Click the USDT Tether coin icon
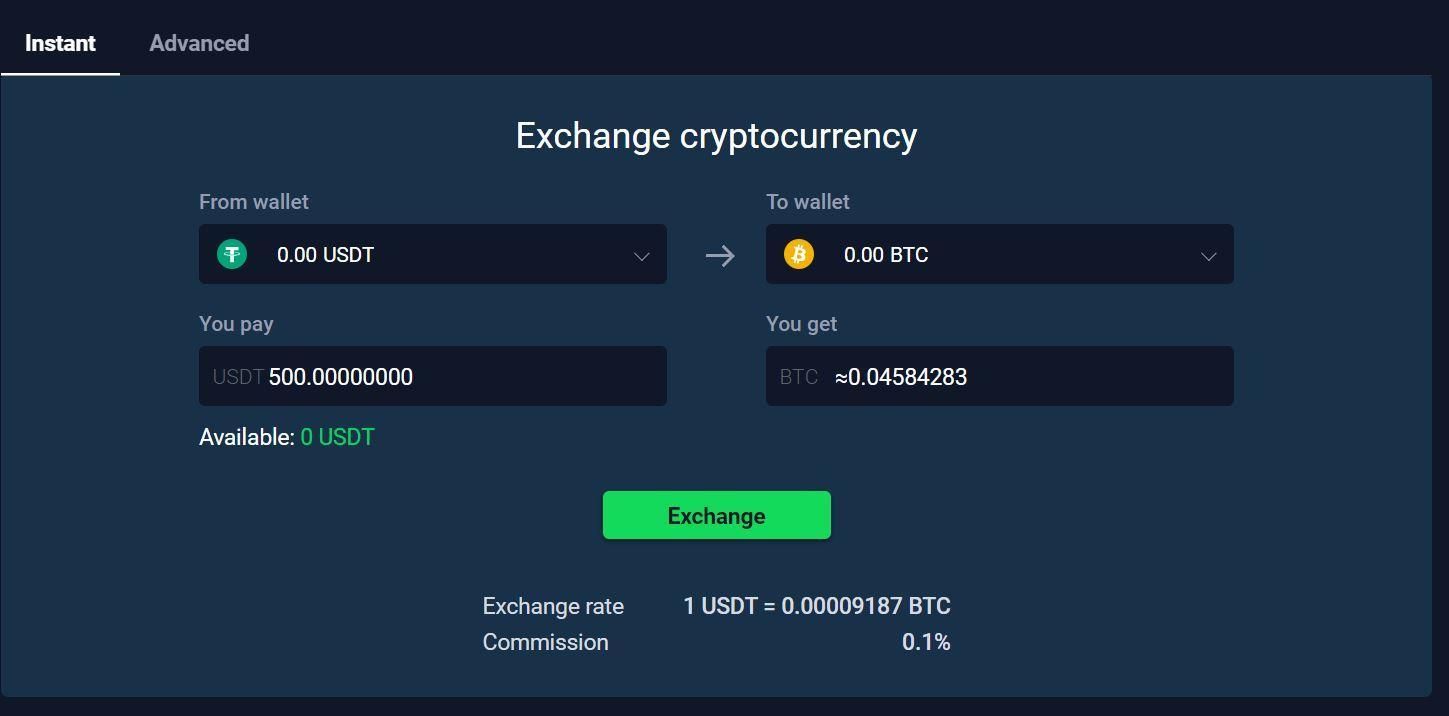Viewport: 1449px width, 716px height. click(x=232, y=254)
